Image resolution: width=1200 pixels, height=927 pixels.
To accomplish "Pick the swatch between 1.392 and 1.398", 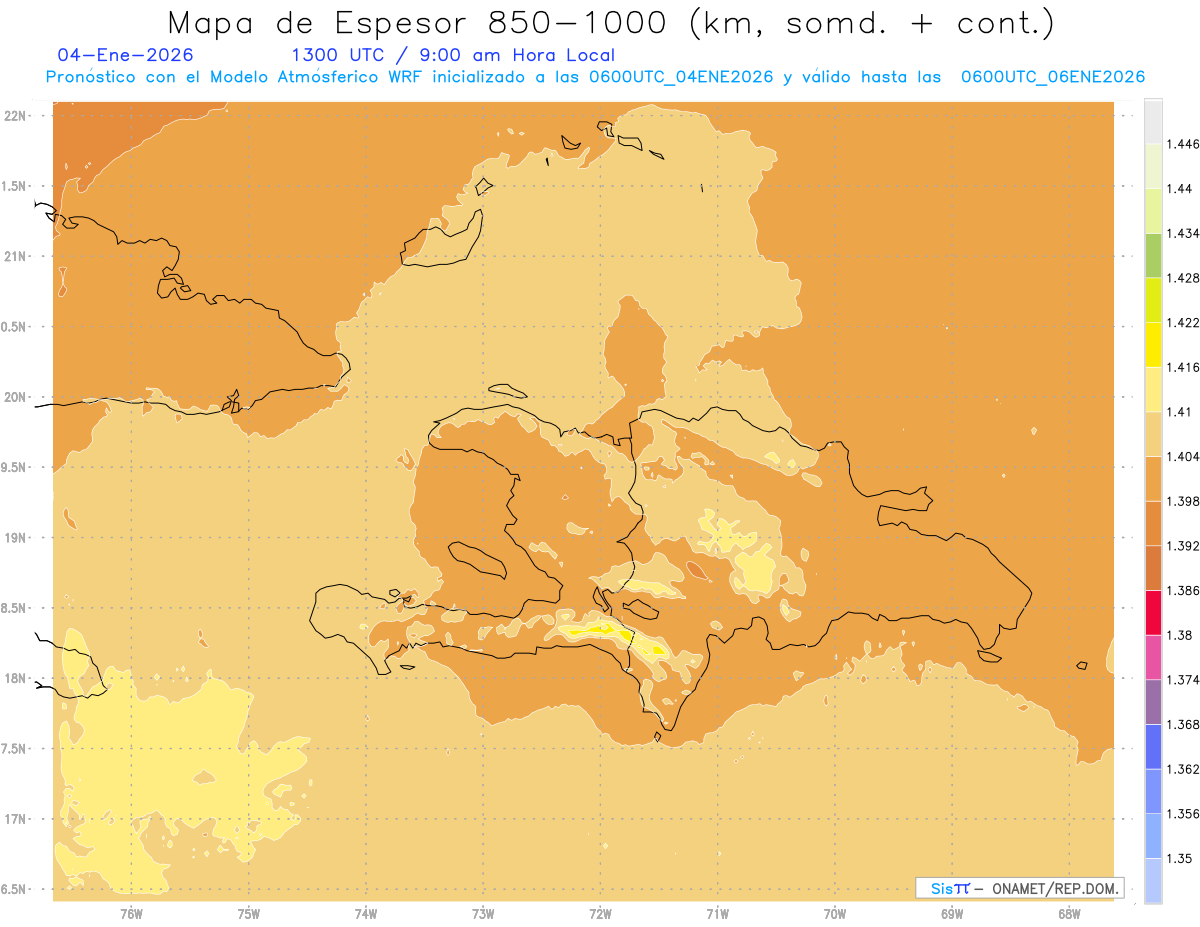I will (1154, 523).
